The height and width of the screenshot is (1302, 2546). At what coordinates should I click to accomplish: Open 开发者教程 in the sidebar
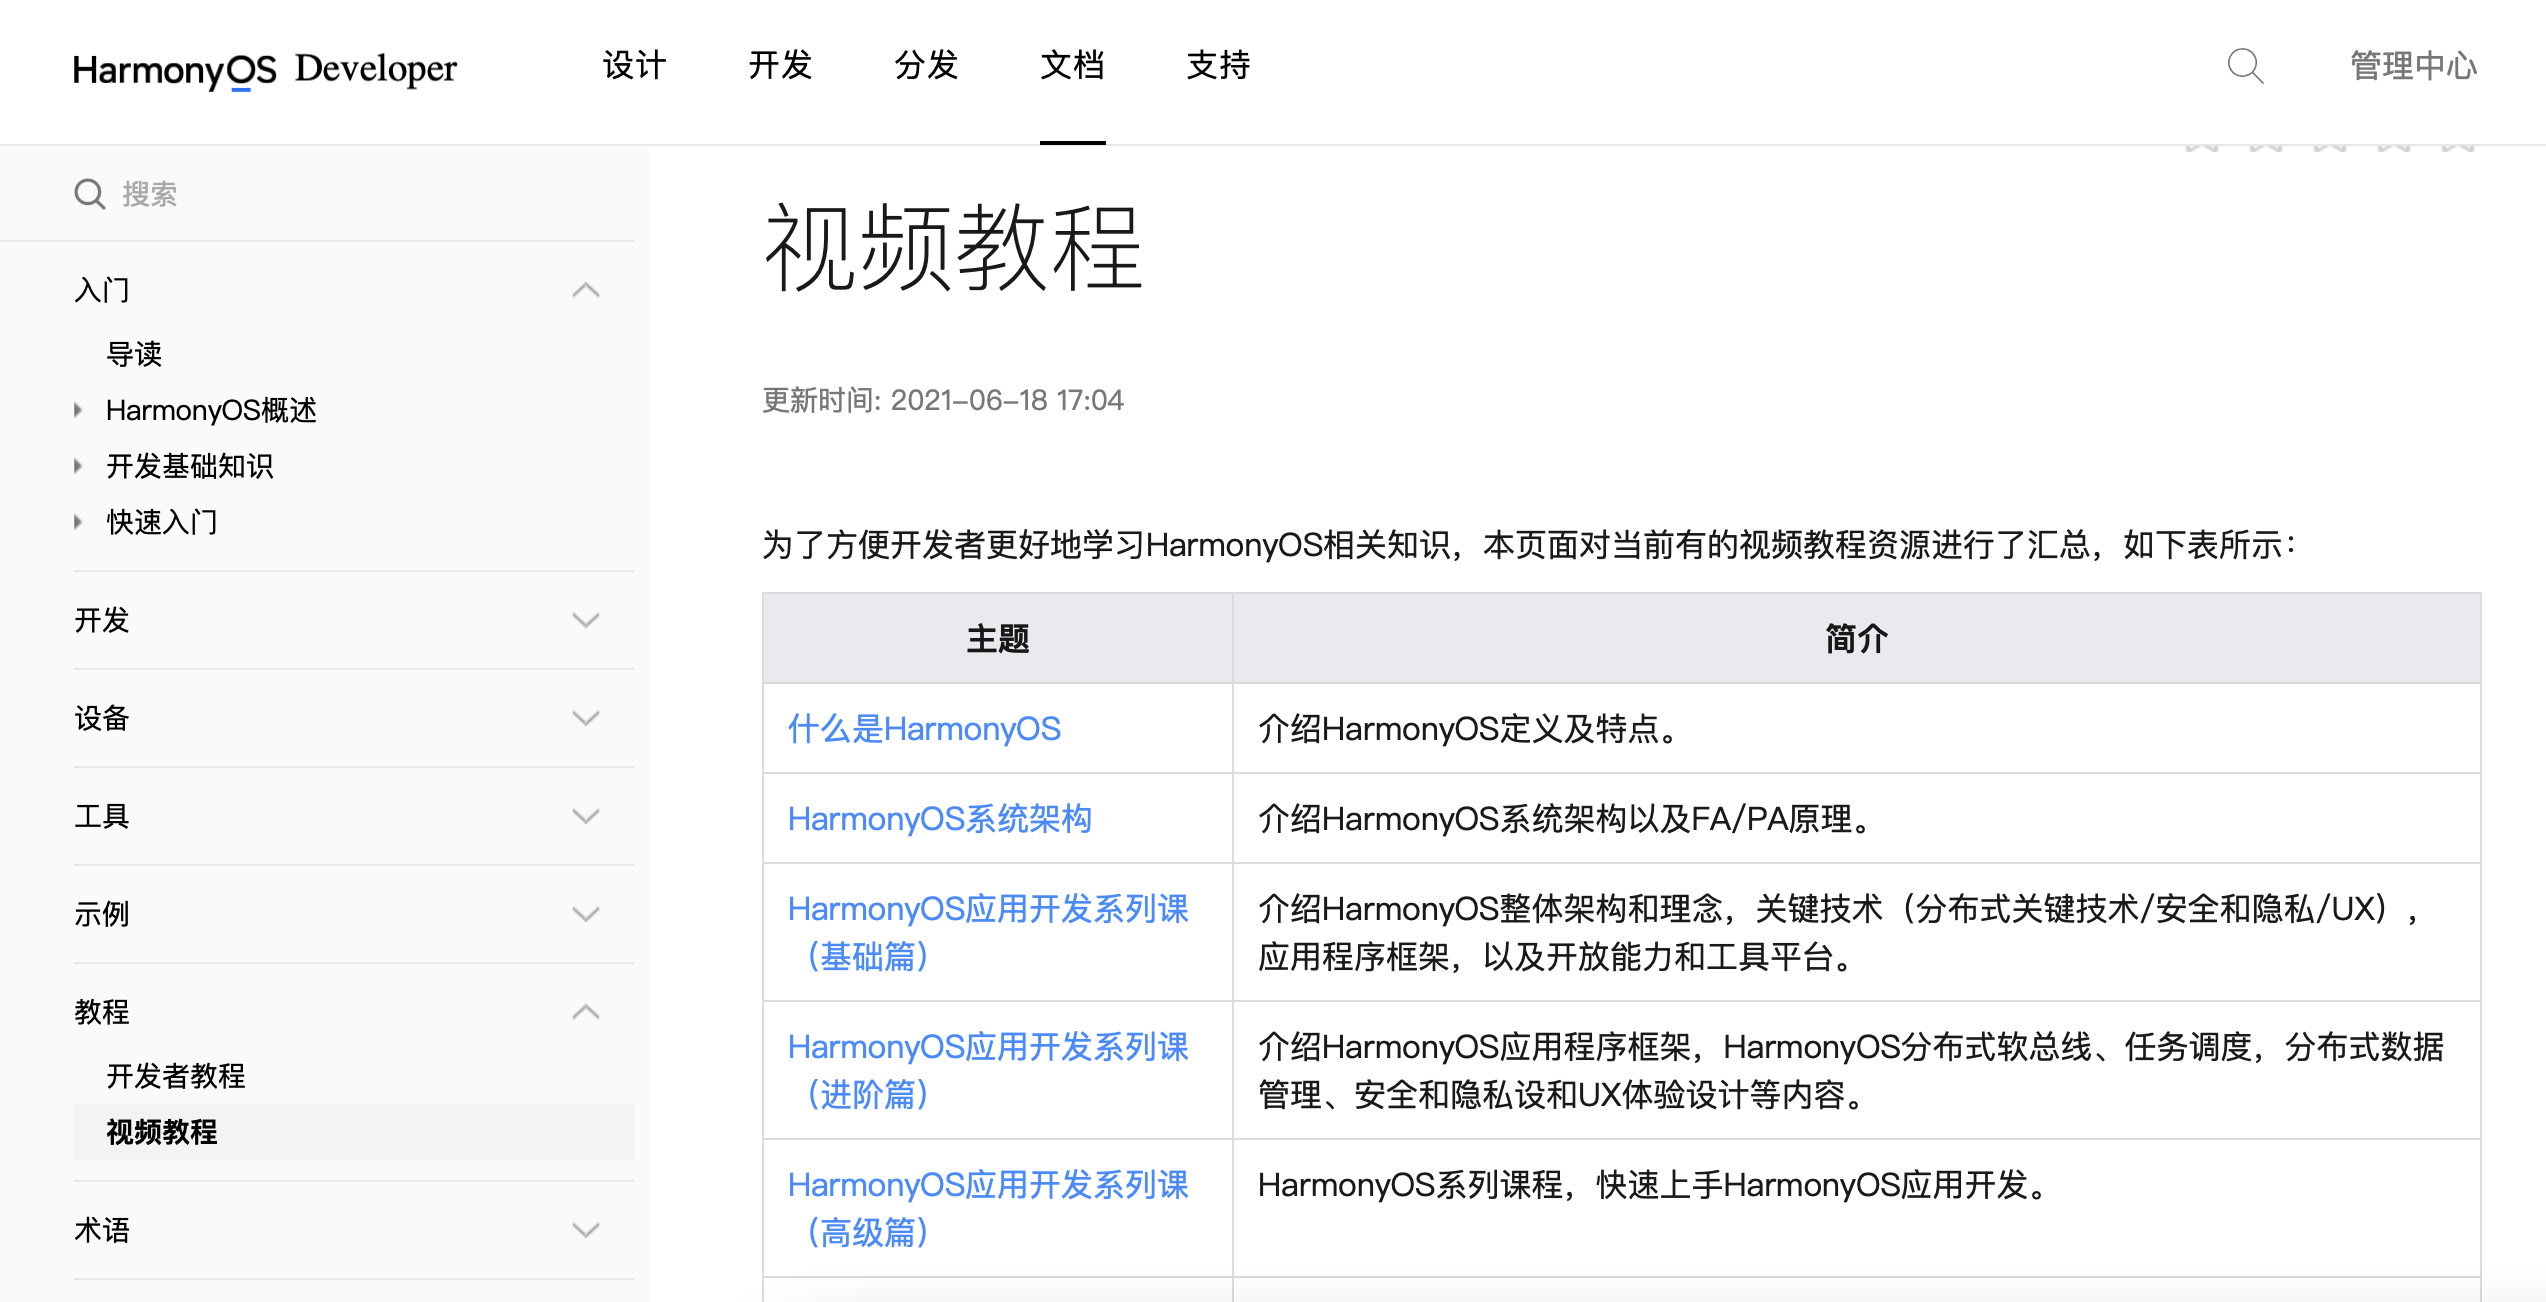(176, 1076)
